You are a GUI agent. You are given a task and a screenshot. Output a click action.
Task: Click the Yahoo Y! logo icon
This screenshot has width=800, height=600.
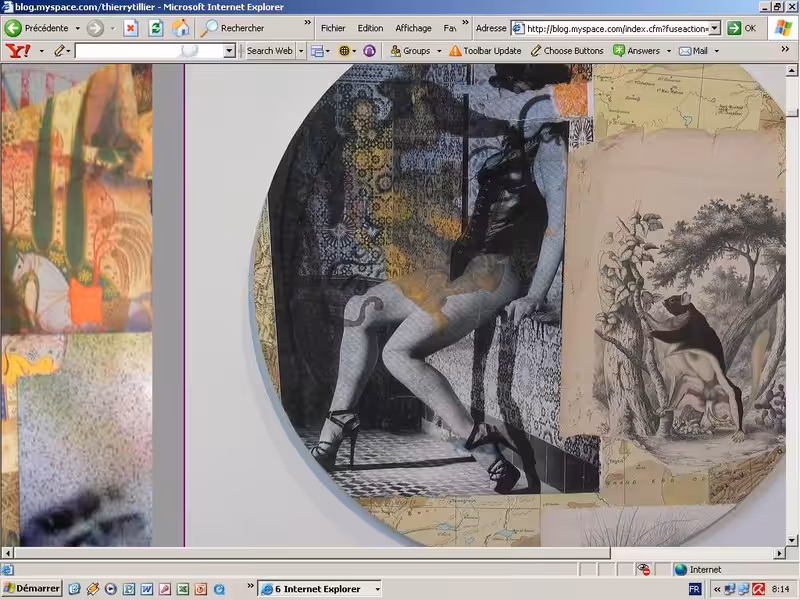pyautogui.click(x=18, y=51)
